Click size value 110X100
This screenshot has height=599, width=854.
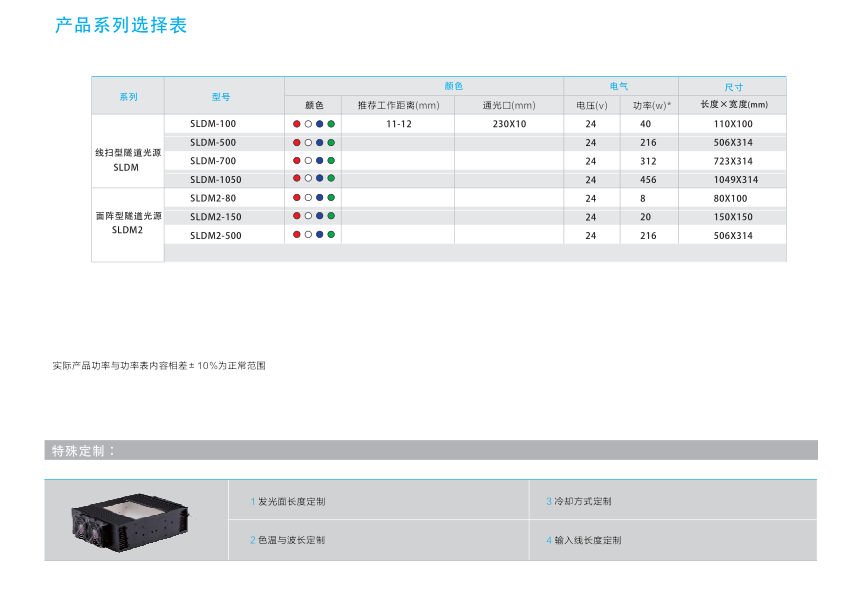point(733,124)
